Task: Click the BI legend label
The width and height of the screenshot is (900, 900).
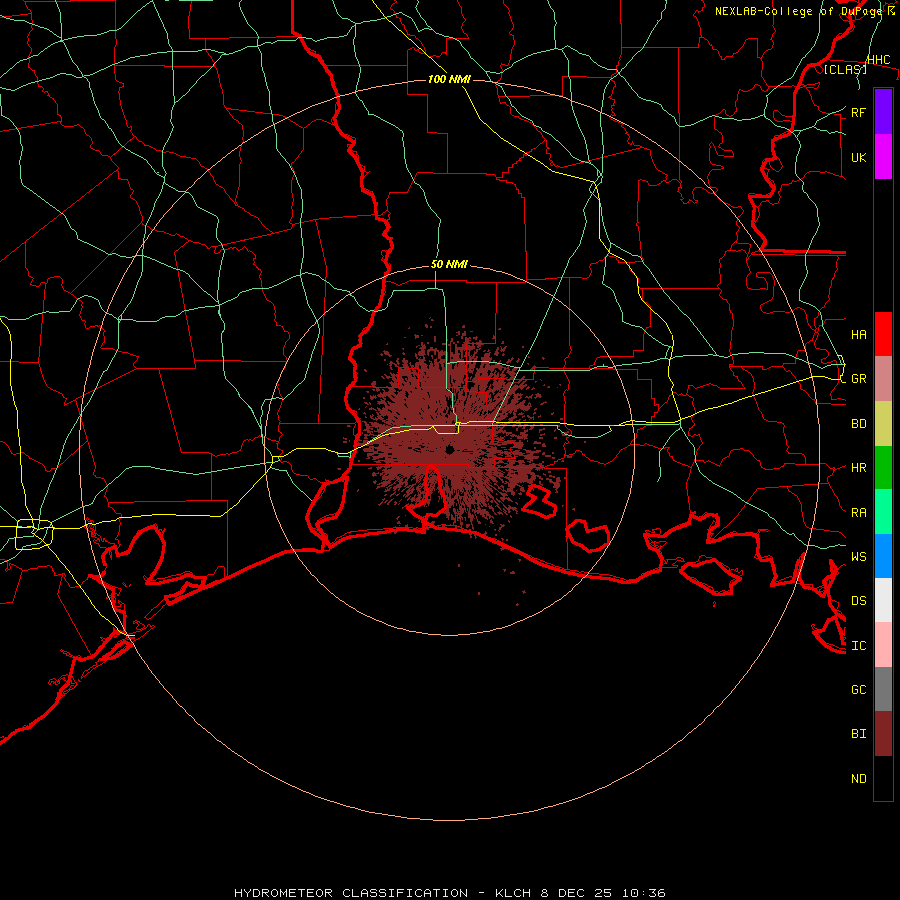Action: pyautogui.click(x=858, y=734)
